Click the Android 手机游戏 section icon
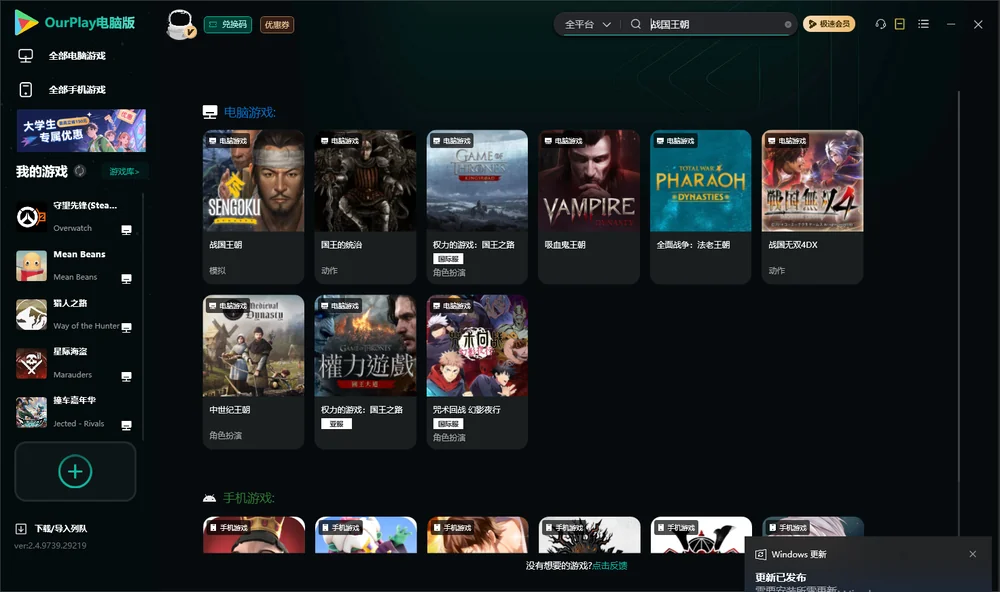Viewport: 1000px width, 592px height. coord(209,498)
